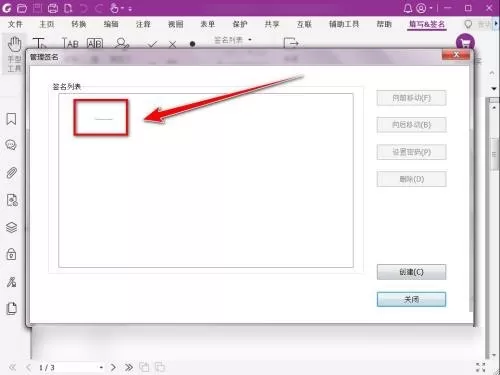The width and height of the screenshot is (500, 375).
Task: Jump to the last page arrow
Action: tap(129, 367)
